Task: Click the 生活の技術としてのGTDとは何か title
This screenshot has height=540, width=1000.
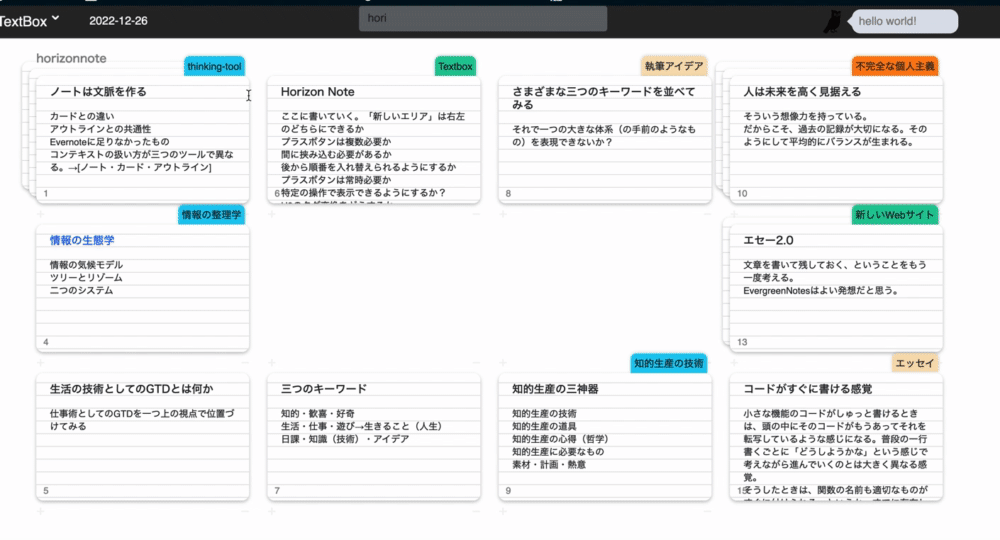Action: [131, 389]
